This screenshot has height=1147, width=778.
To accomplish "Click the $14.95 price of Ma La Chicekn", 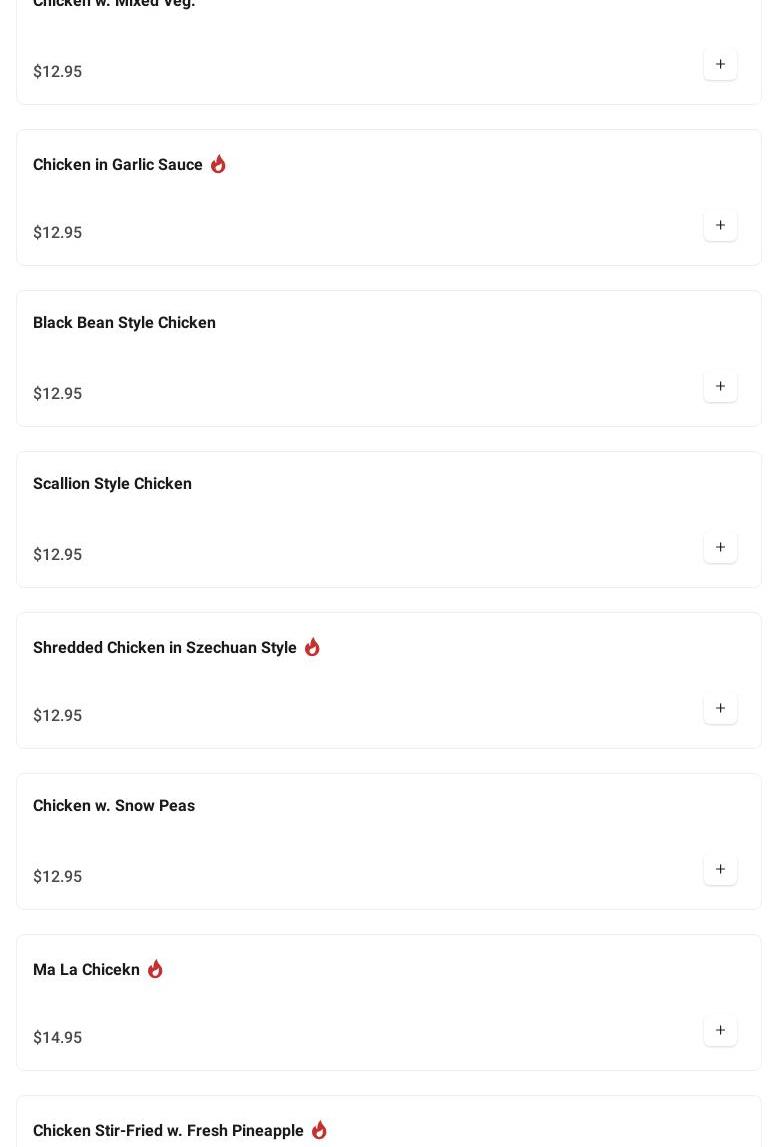I will click(x=58, y=1038).
